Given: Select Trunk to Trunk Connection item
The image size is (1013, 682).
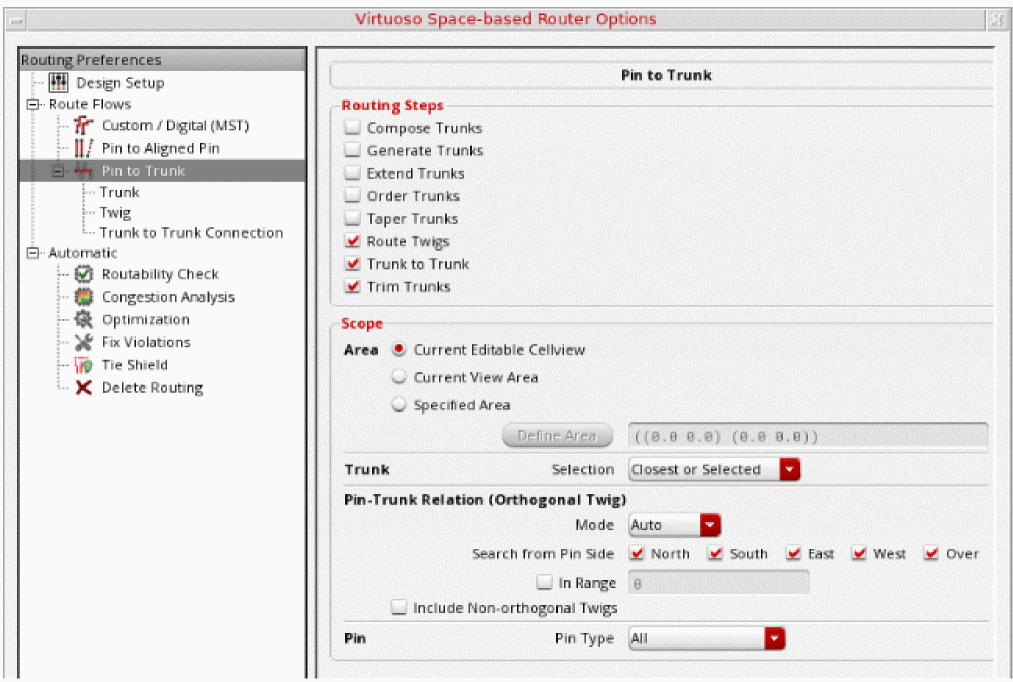Looking at the screenshot, I should coord(191,232).
